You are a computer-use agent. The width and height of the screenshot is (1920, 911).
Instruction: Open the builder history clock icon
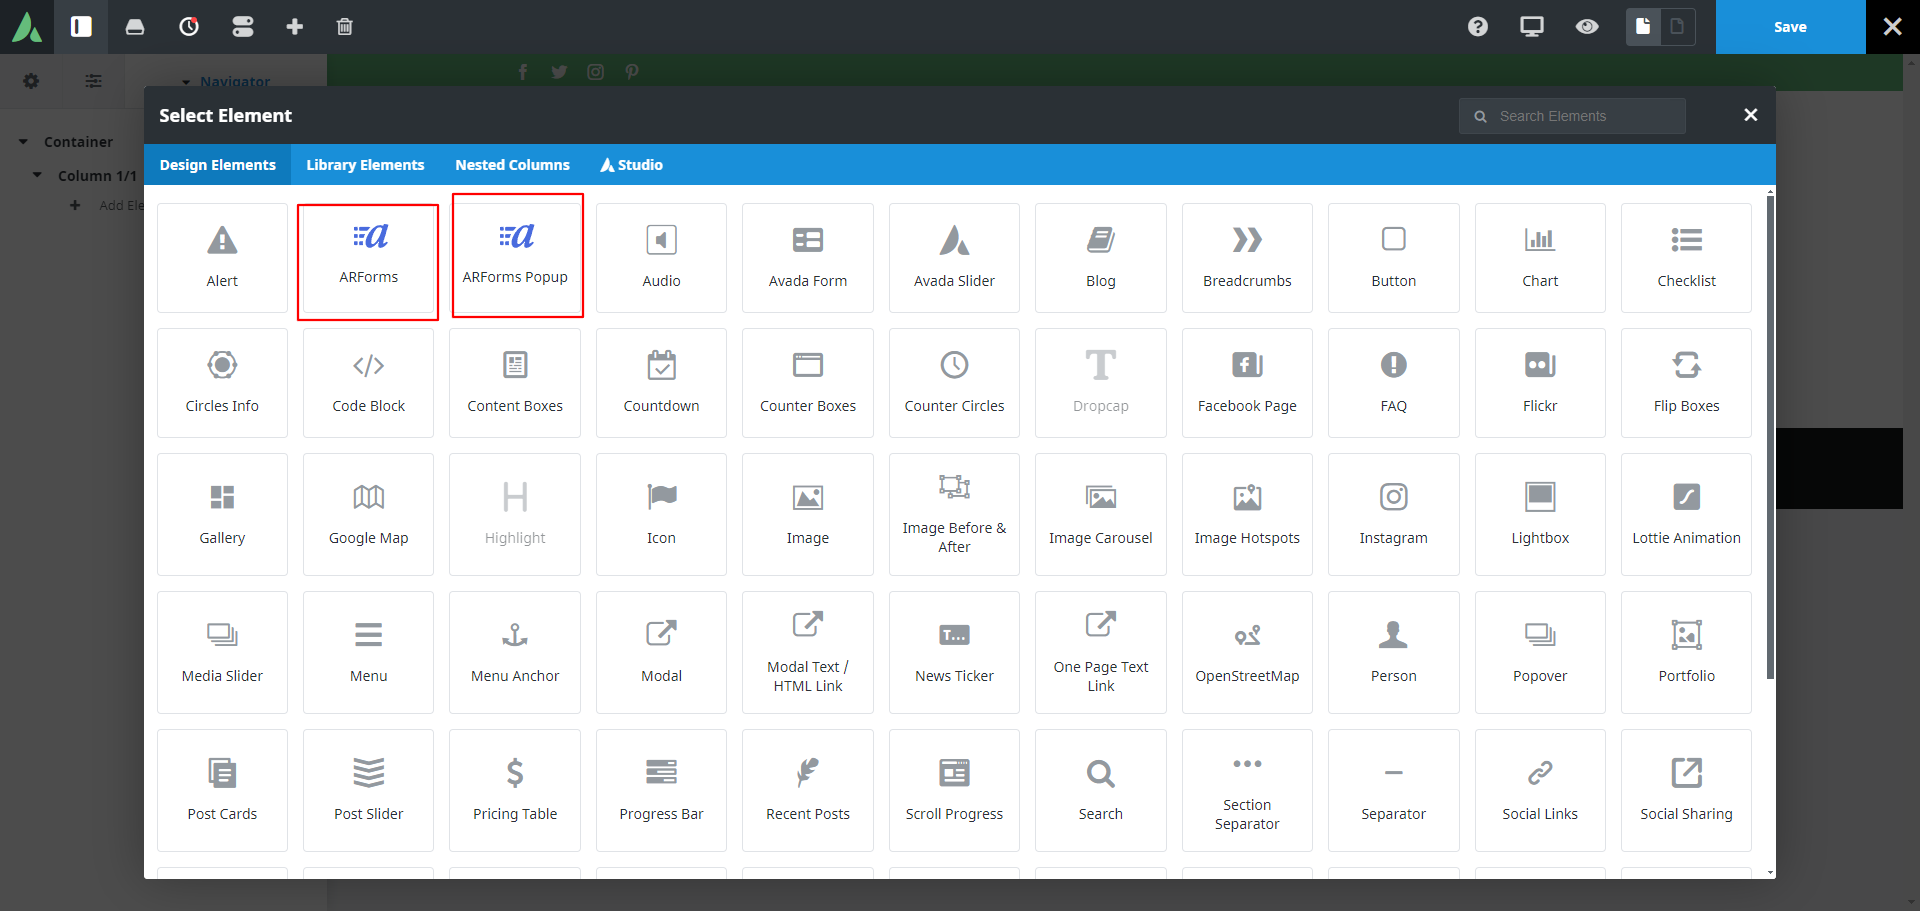point(189,27)
